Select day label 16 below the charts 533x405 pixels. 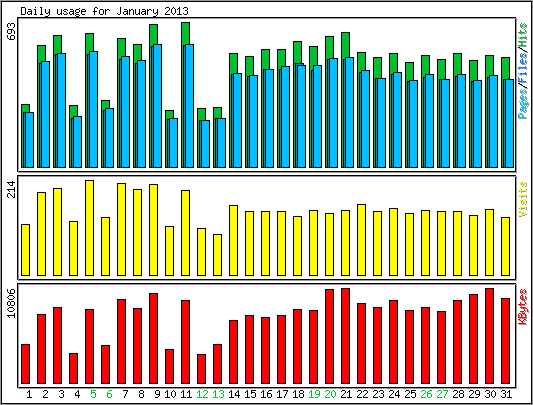click(x=266, y=394)
